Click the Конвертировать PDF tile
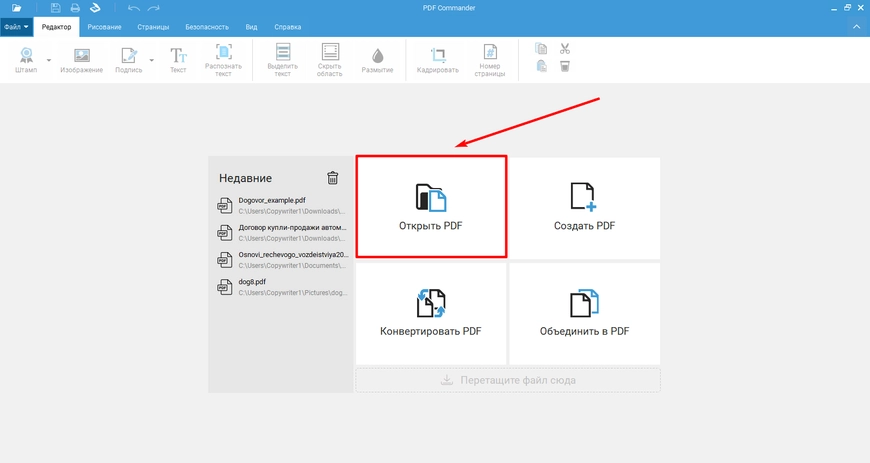This screenshot has width=870, height=463. pos(431,314)
